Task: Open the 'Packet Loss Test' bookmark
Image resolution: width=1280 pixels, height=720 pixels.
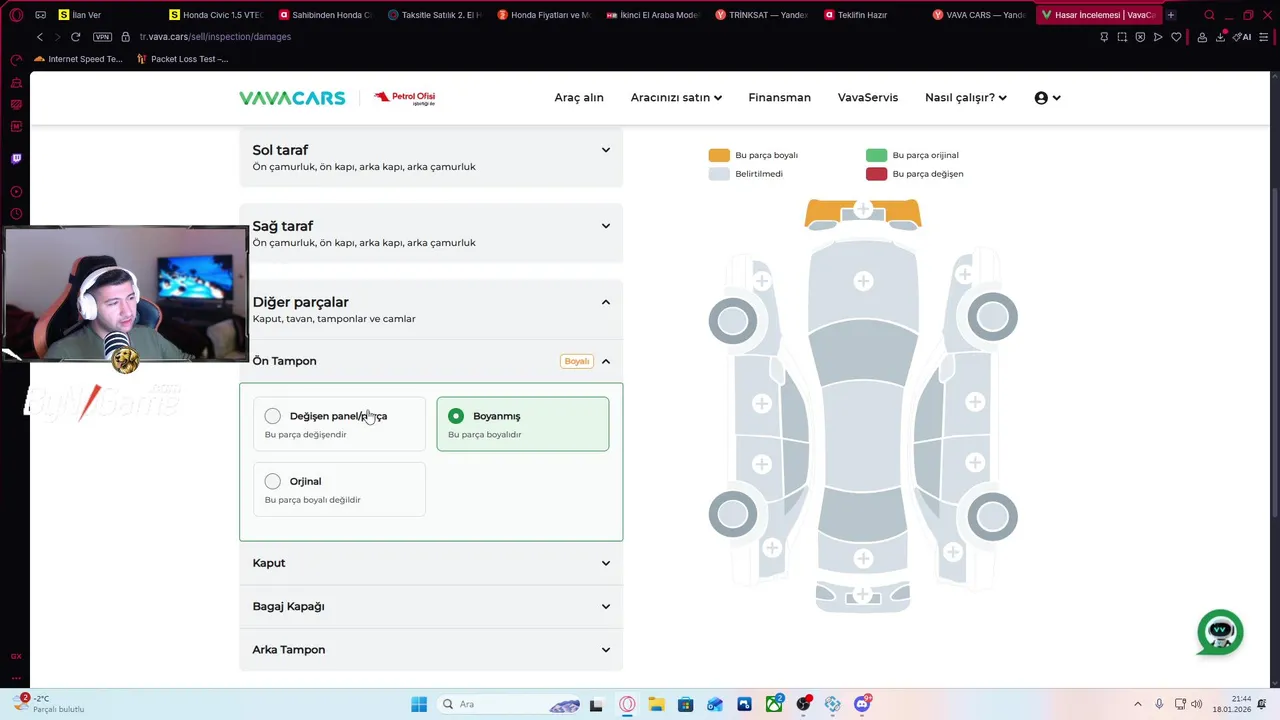Action: [182, 59]
